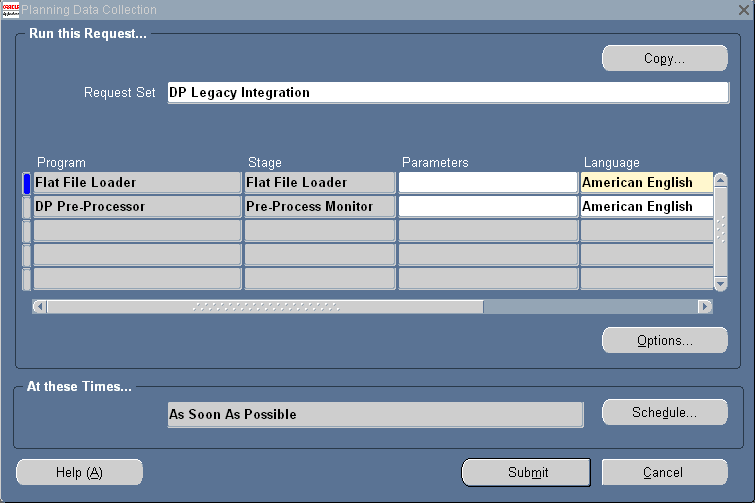Open the Options... dialog button
The width and height of the screenshot is (755, 503).
pos(664,340)
